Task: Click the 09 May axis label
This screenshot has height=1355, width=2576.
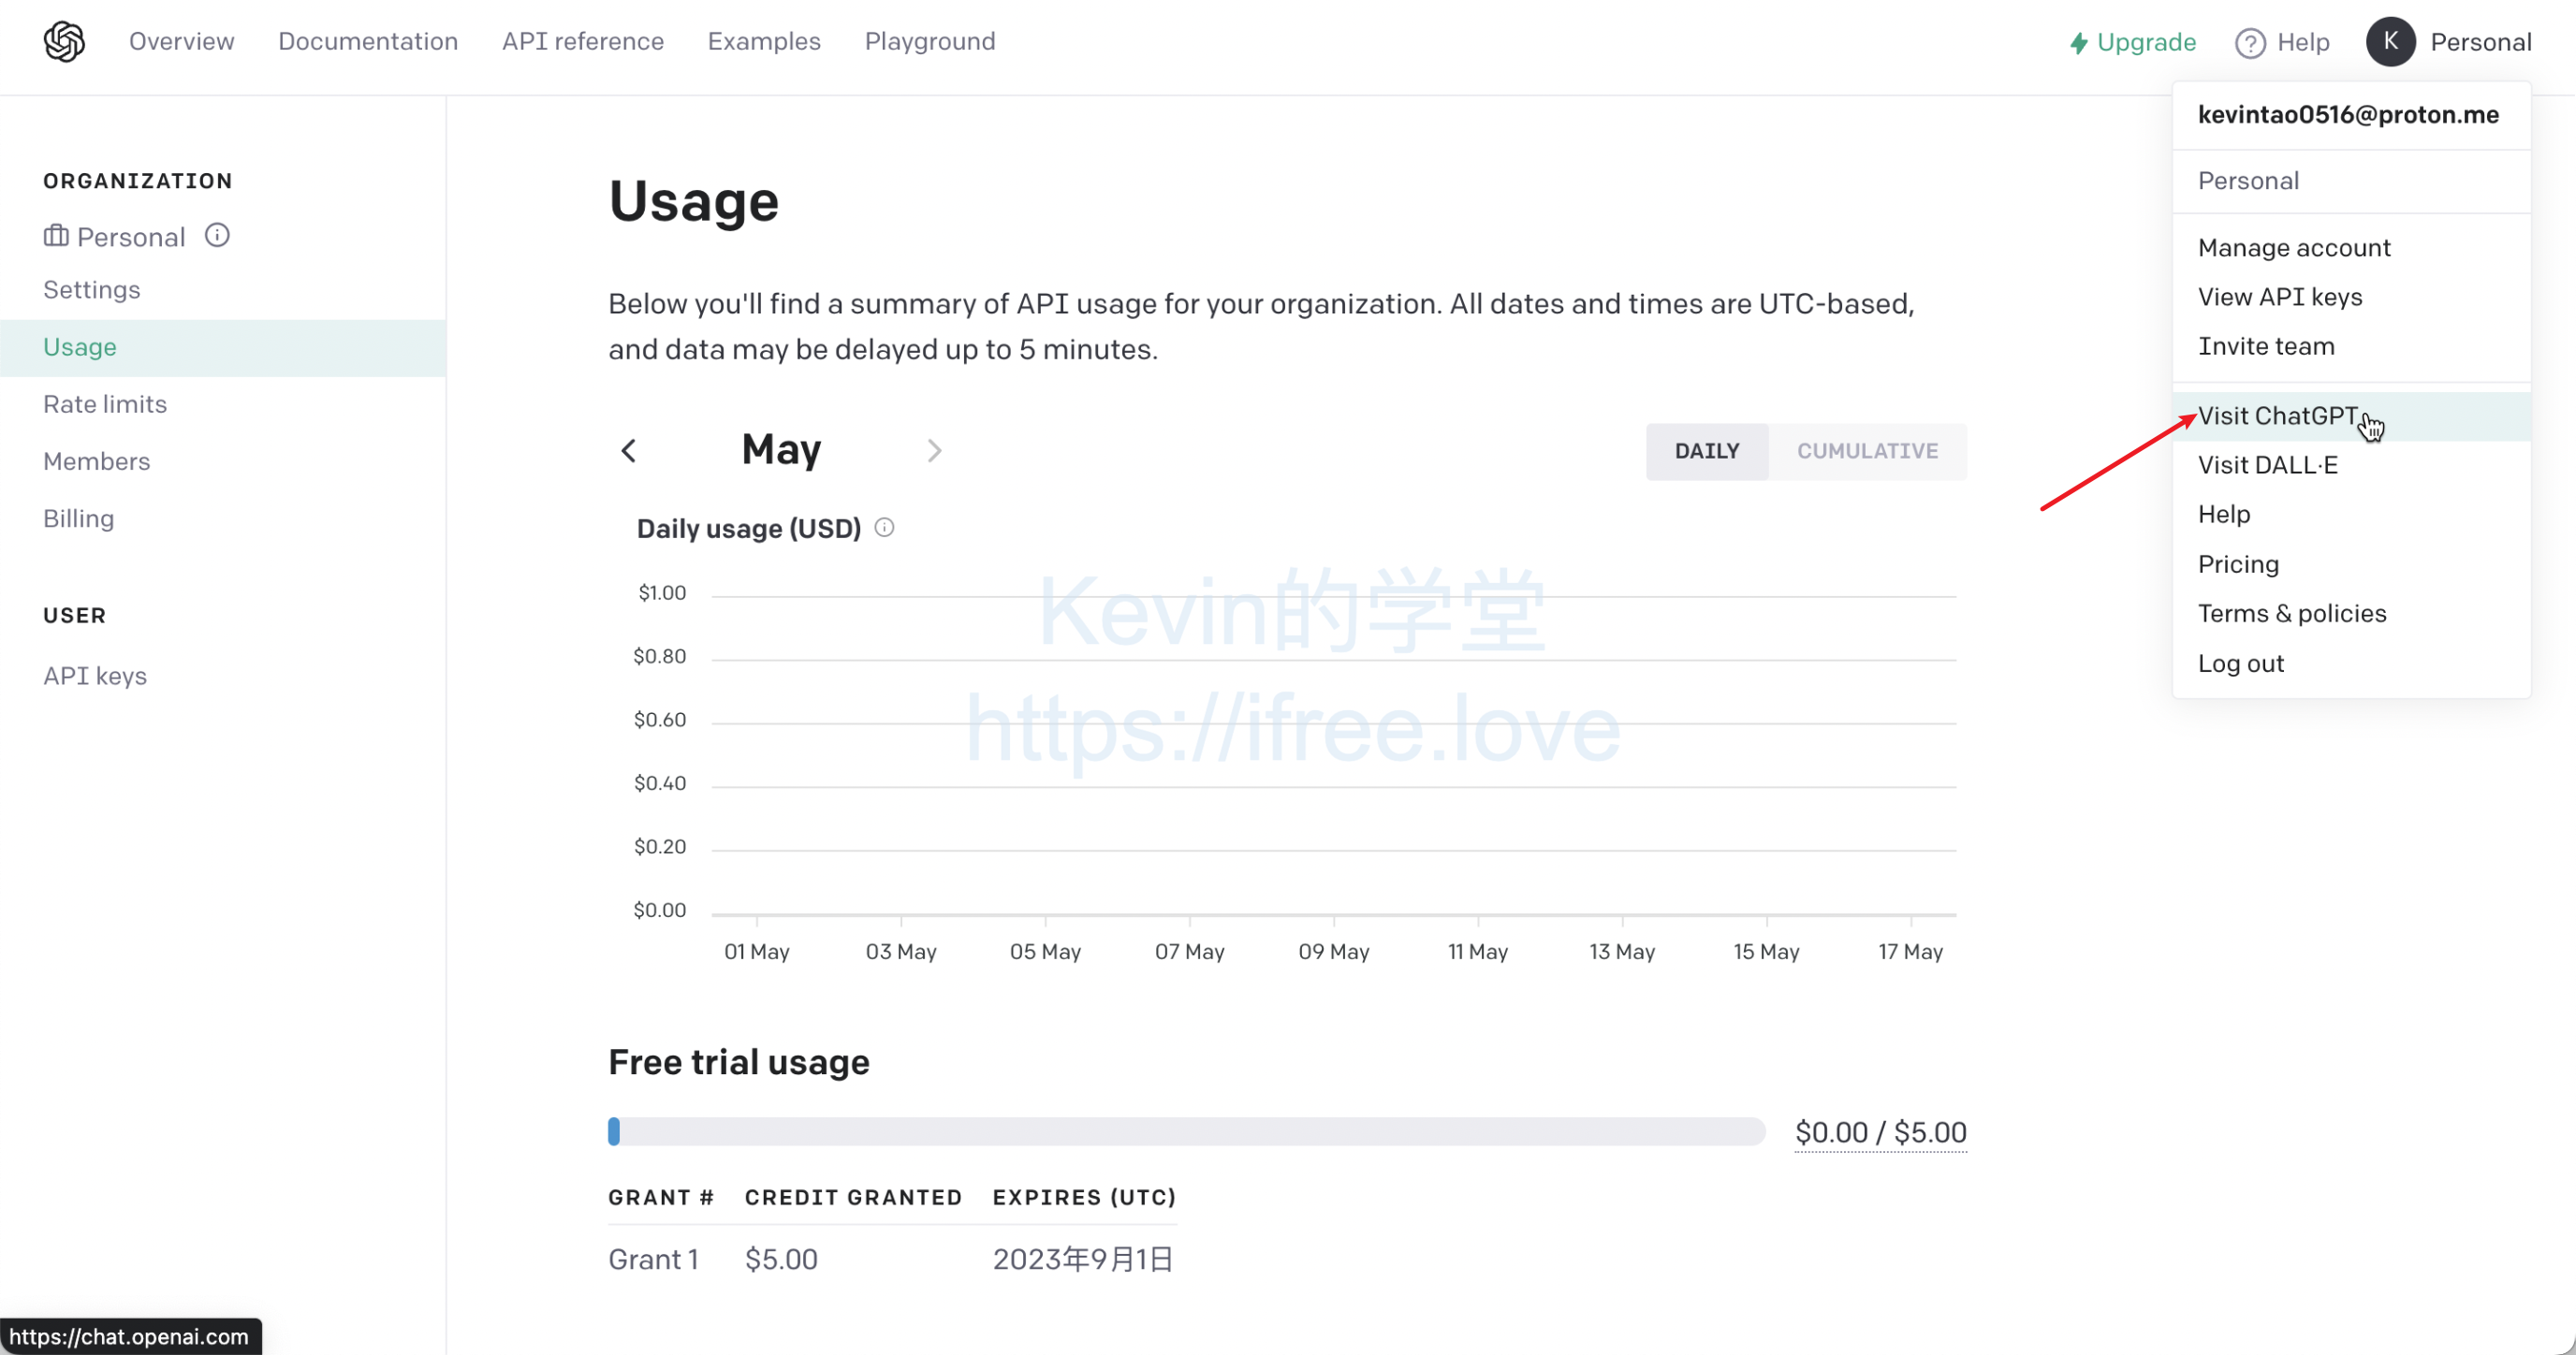Action: click(1334, 952)
